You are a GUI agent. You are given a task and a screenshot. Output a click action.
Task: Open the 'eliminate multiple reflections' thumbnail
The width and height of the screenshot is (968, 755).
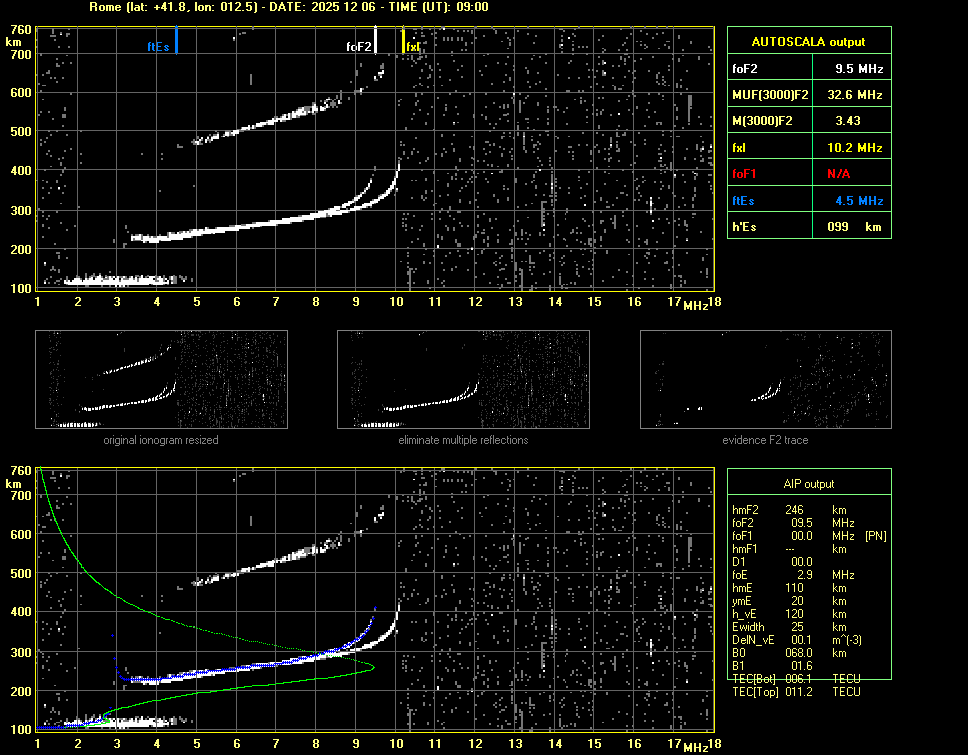pos(463,379)
